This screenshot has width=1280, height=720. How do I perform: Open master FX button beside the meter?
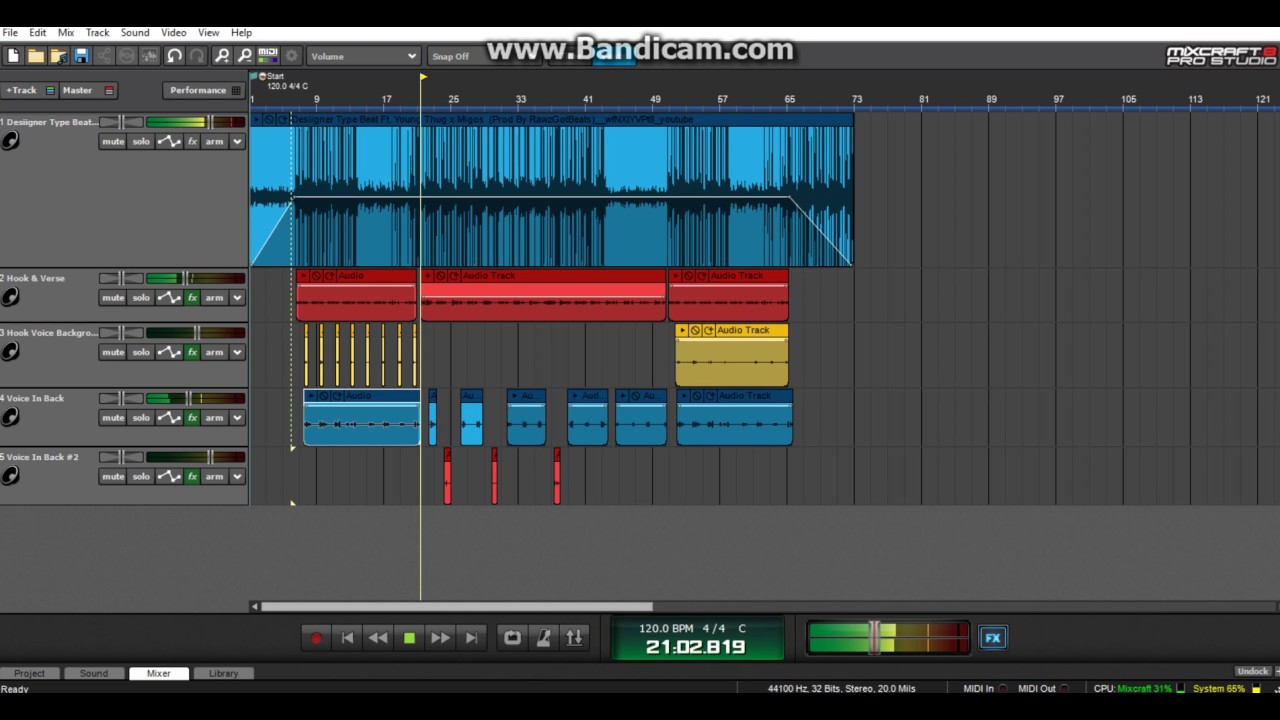(x=992, y=637)
